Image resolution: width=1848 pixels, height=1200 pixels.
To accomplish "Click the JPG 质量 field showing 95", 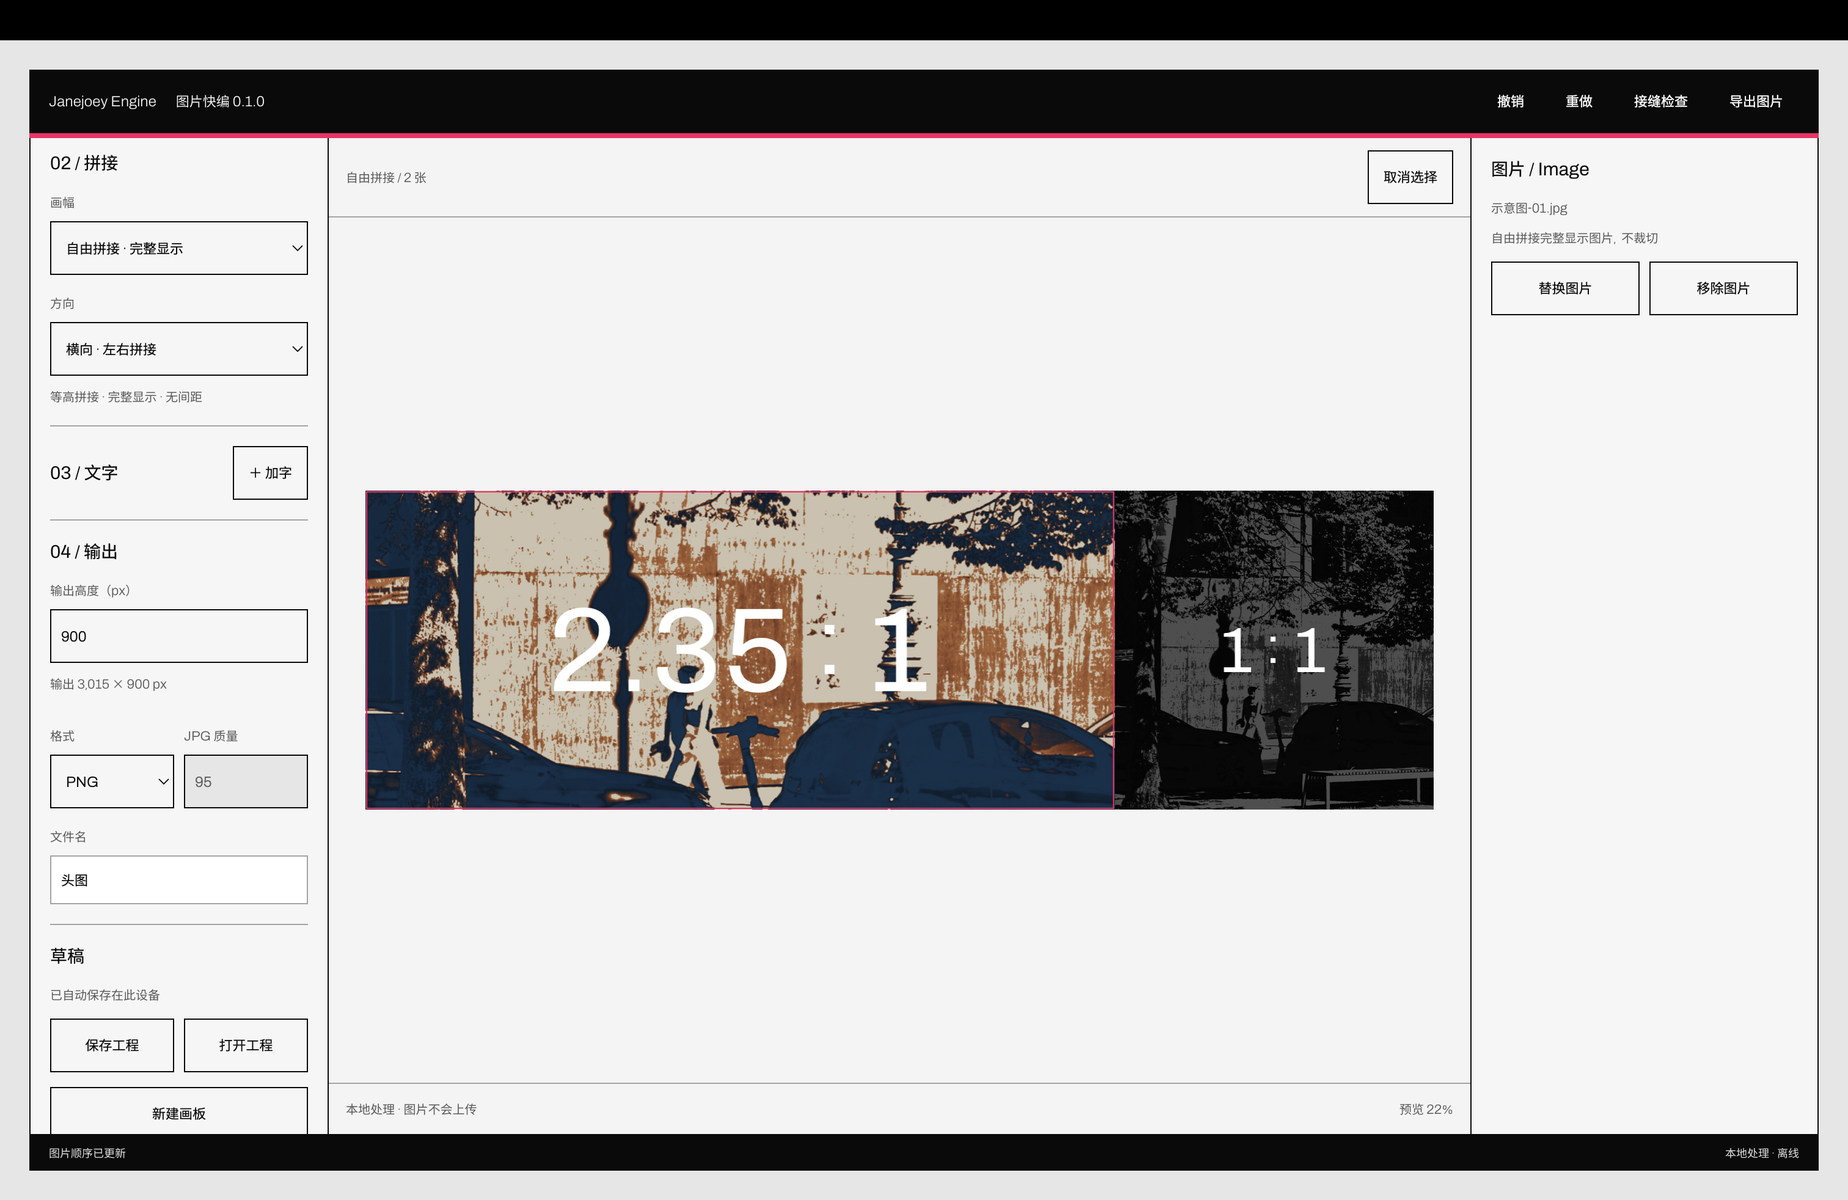I will [x=246, y=781].
